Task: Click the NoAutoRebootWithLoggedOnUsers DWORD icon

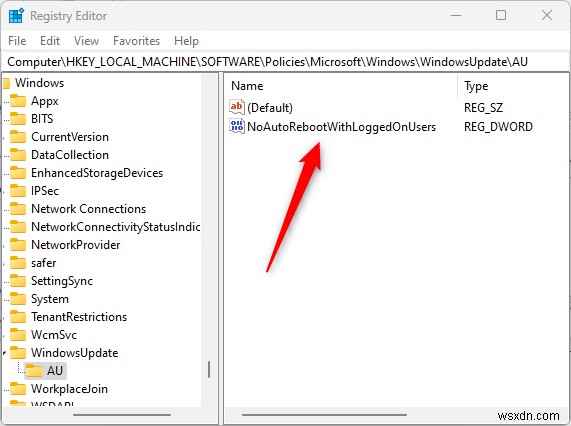Action: 237,126
